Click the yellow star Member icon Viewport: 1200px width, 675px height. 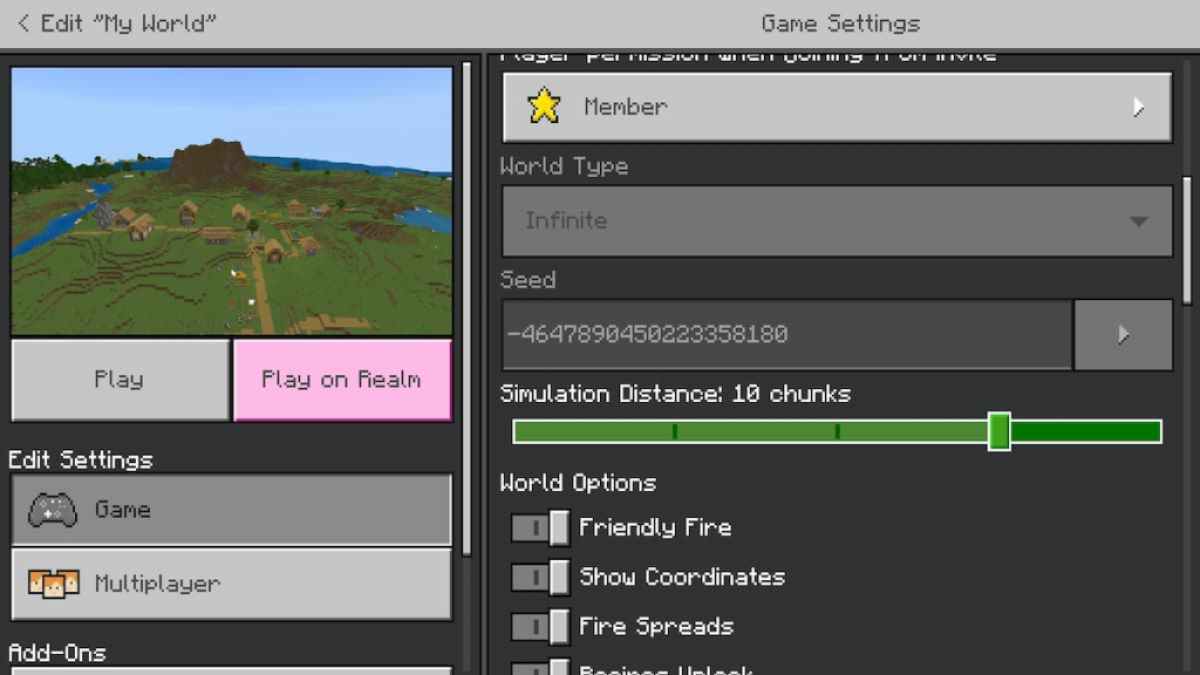coord(544,106)
